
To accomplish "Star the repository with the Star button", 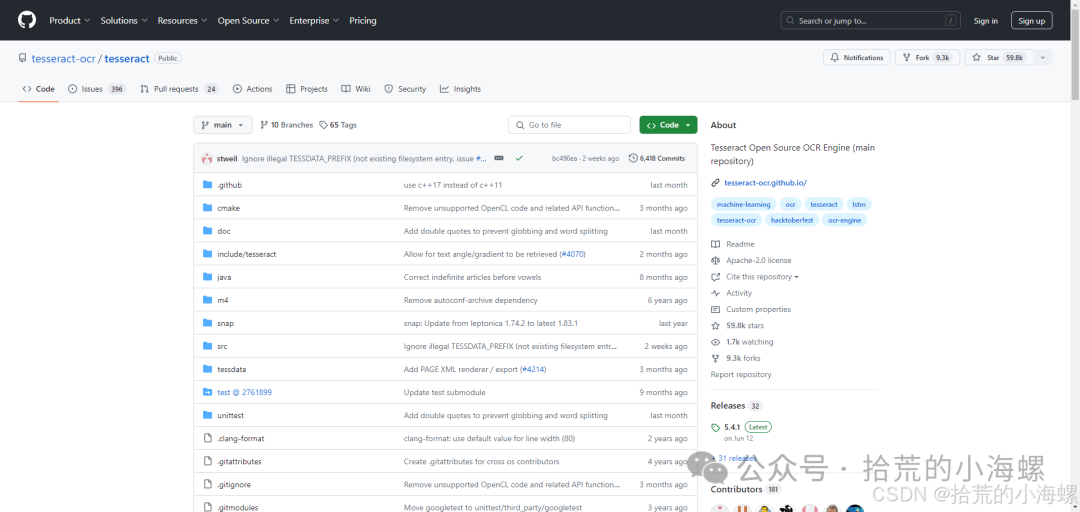I will (997, 58).
